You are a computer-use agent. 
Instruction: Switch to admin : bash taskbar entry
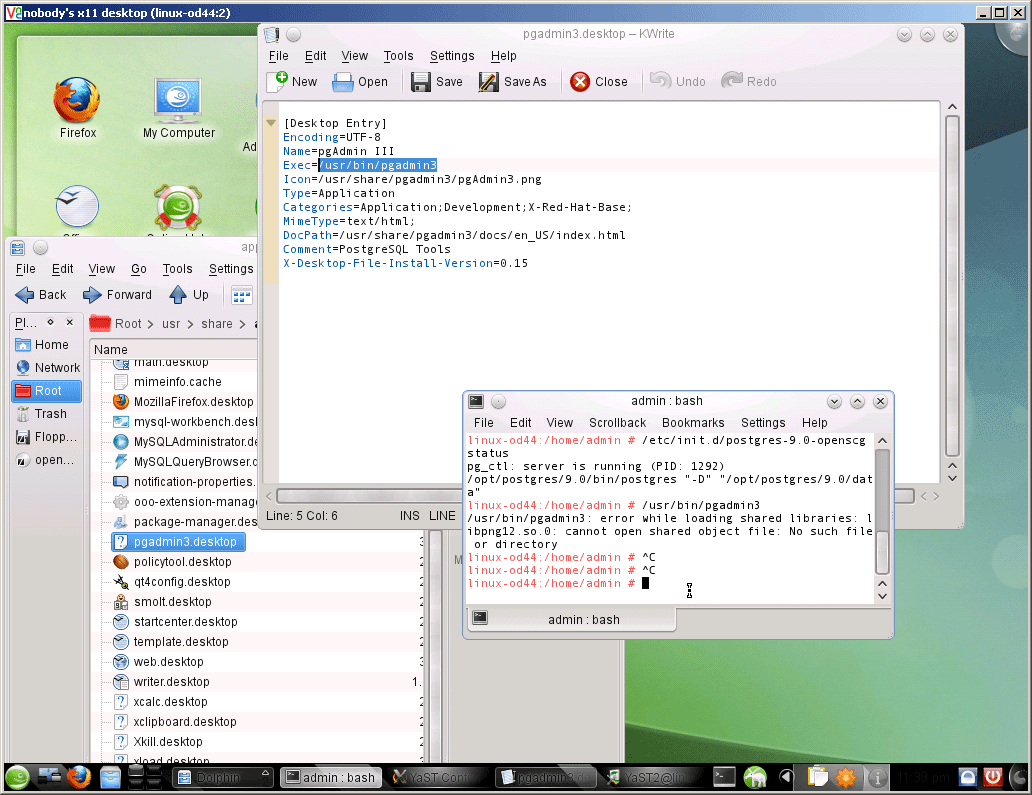[x=331, y=777]
